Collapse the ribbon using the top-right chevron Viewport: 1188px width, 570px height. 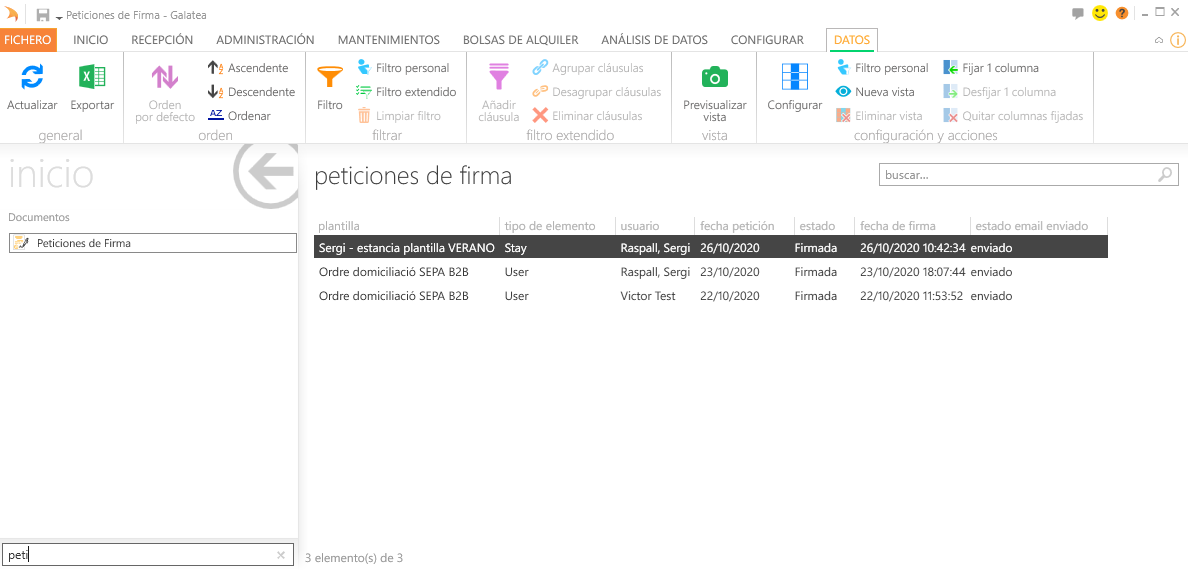(1159, 41)
